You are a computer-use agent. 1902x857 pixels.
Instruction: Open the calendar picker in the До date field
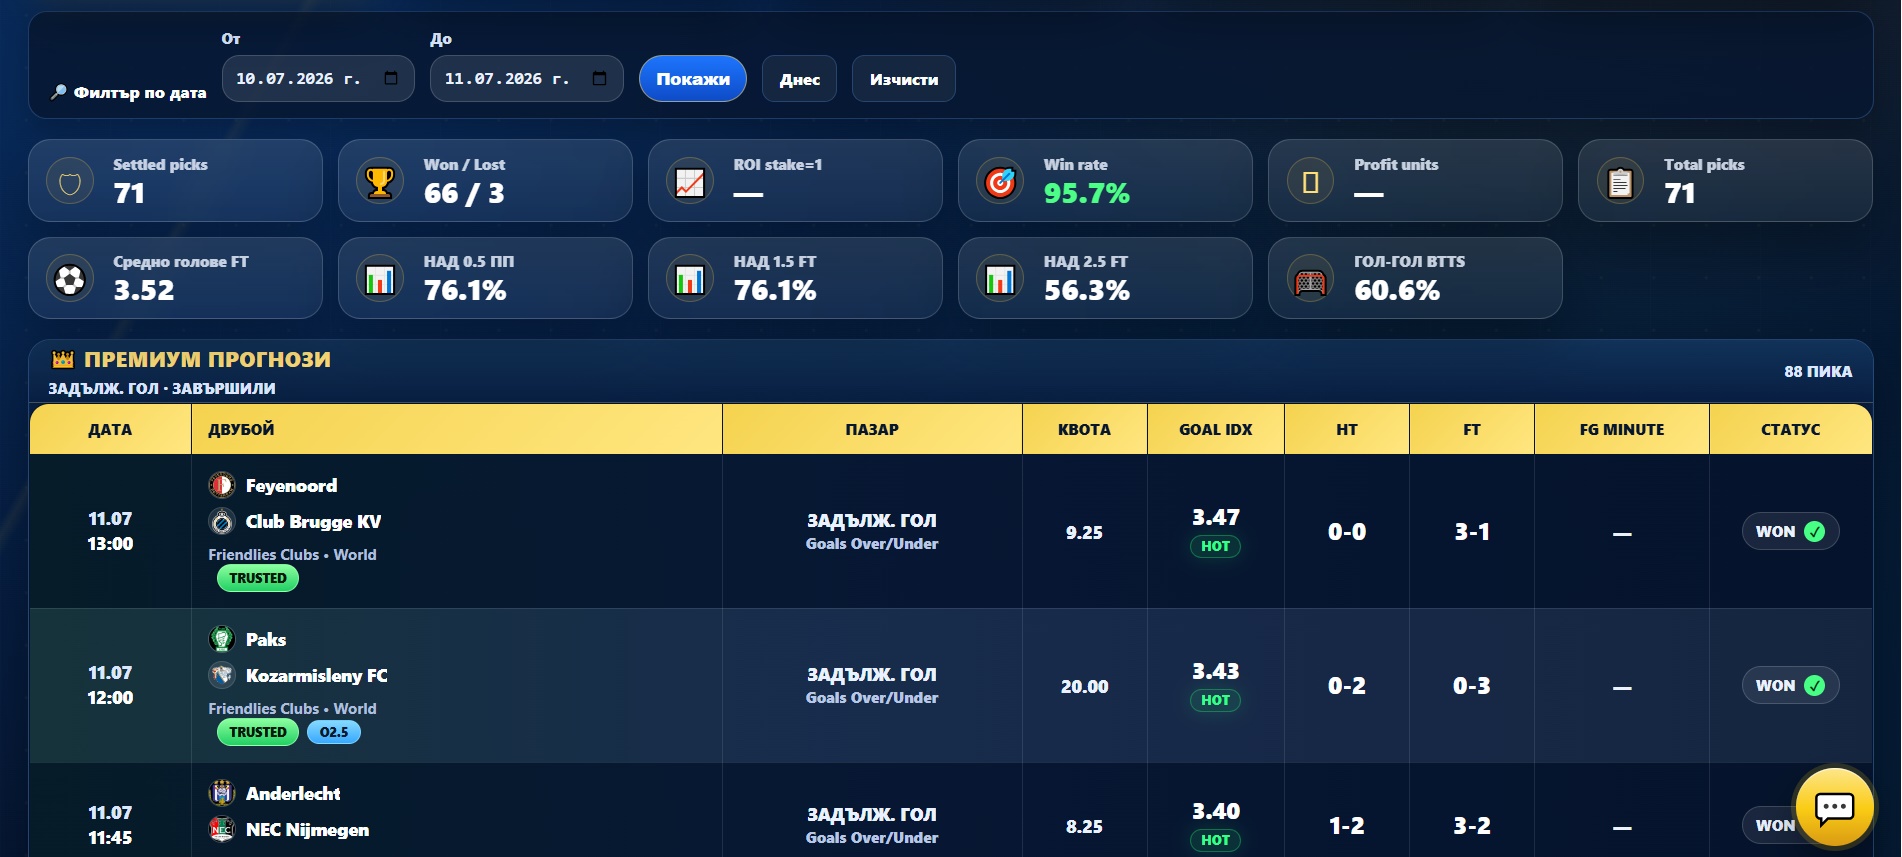[x=599, y=78]
